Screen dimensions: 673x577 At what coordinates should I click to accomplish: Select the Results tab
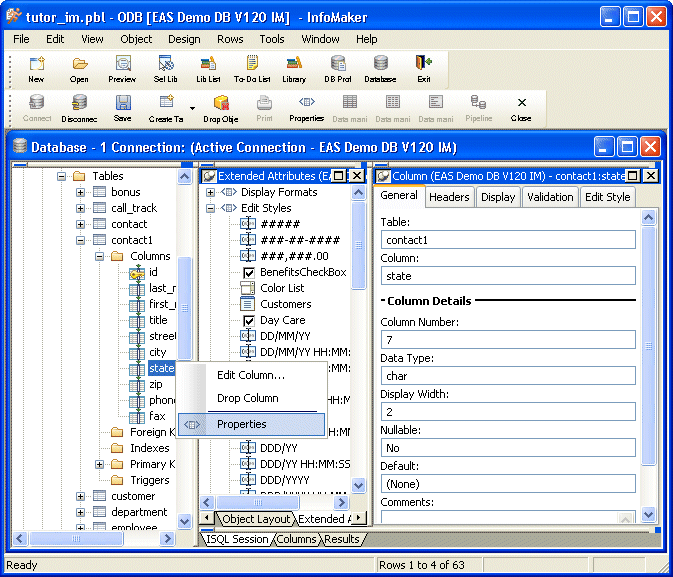coord(342,539)
